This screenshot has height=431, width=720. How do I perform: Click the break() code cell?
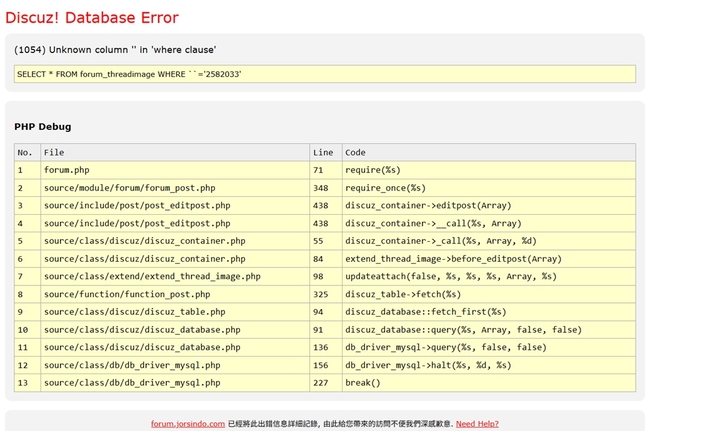489,383
